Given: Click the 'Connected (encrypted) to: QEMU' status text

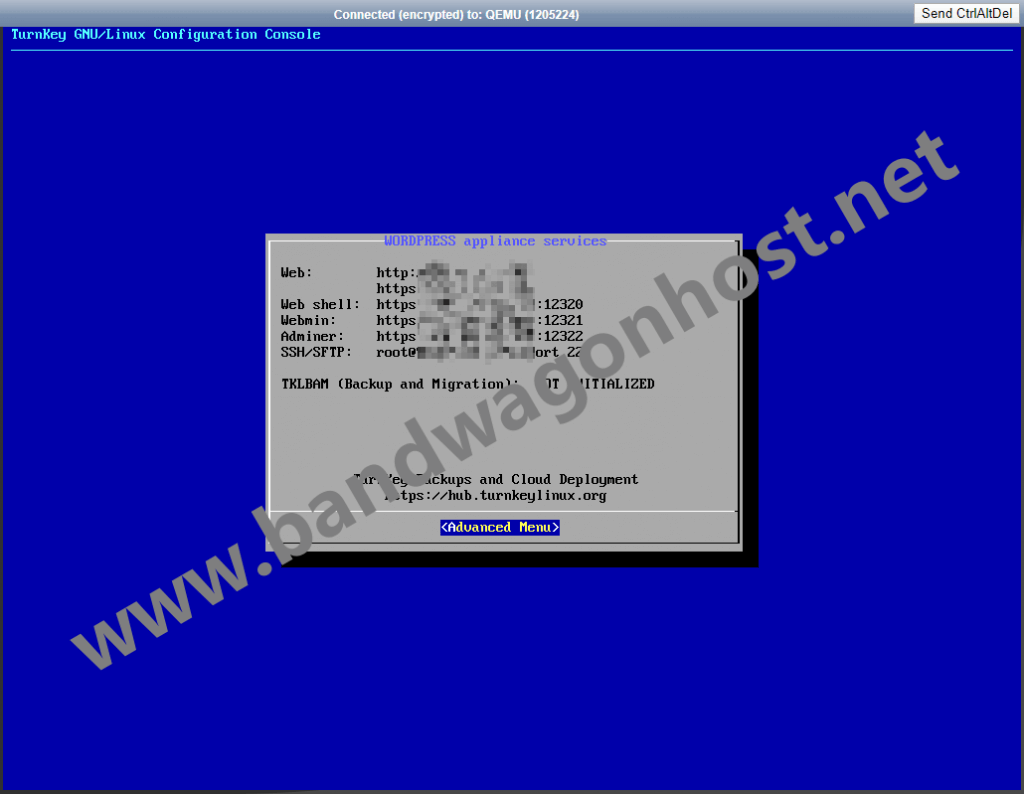Looking at the screenshot, I should [x=456, y=14].
